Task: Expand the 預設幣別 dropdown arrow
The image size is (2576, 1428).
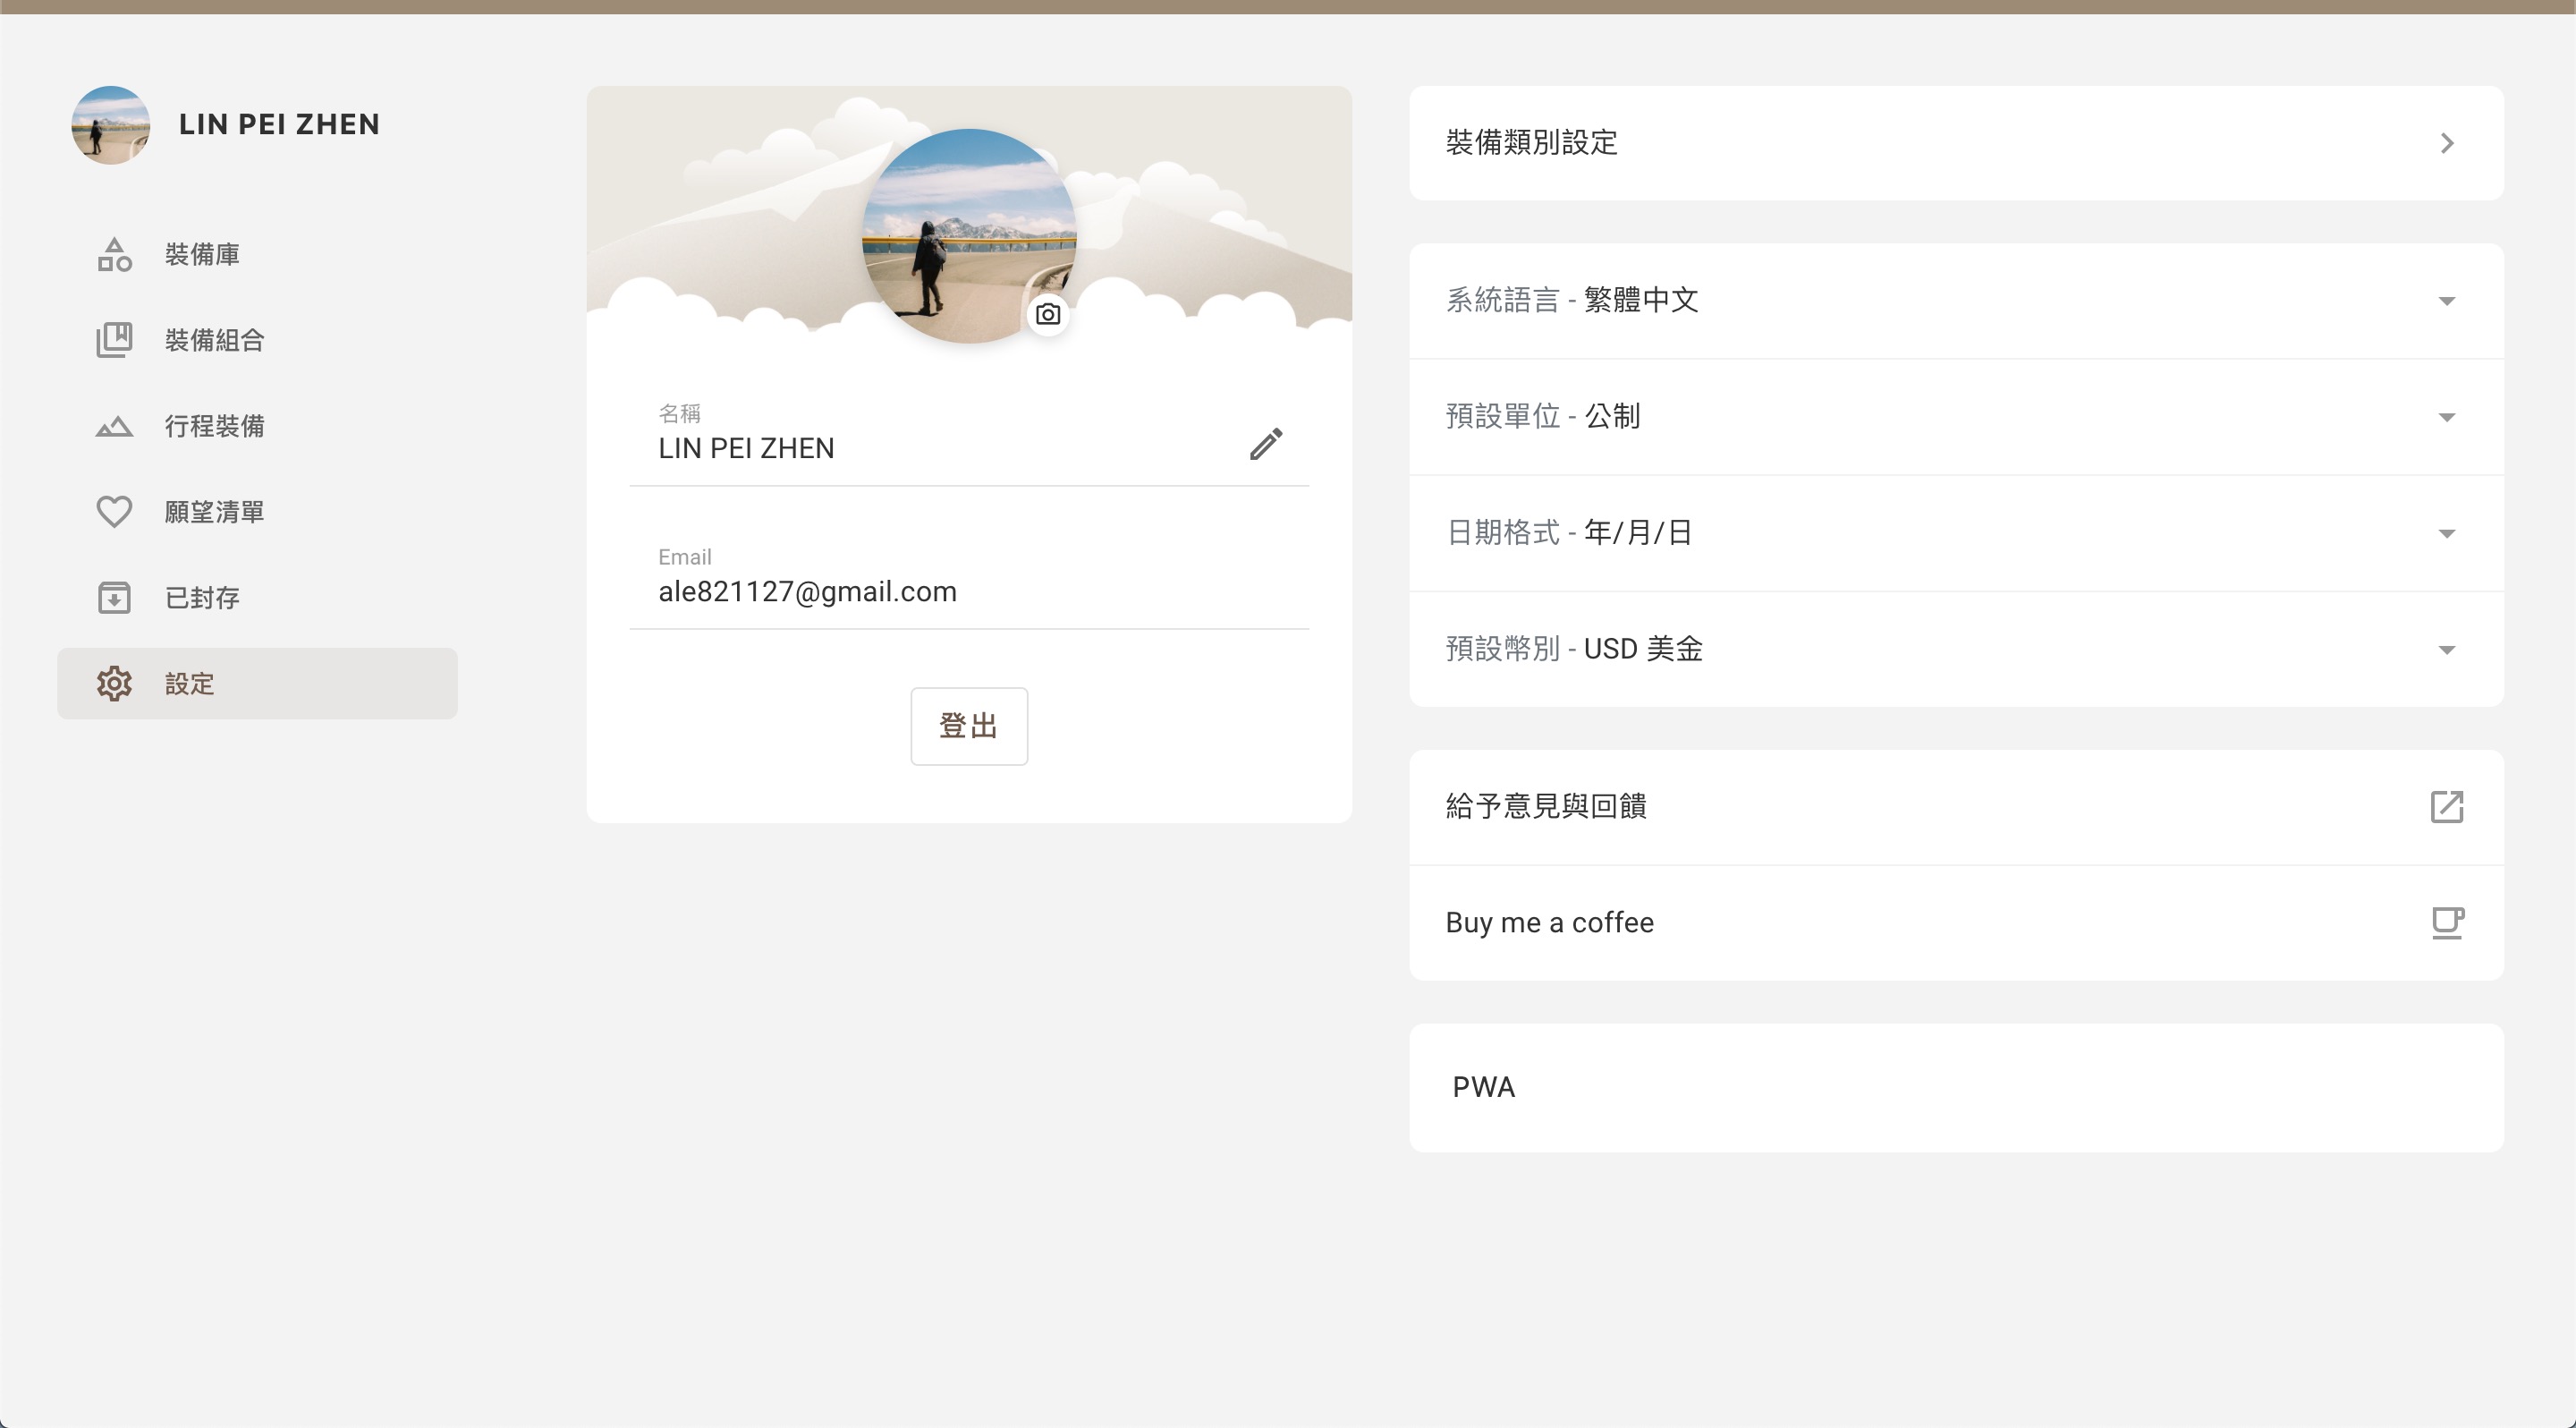Action: (2447, 650)
